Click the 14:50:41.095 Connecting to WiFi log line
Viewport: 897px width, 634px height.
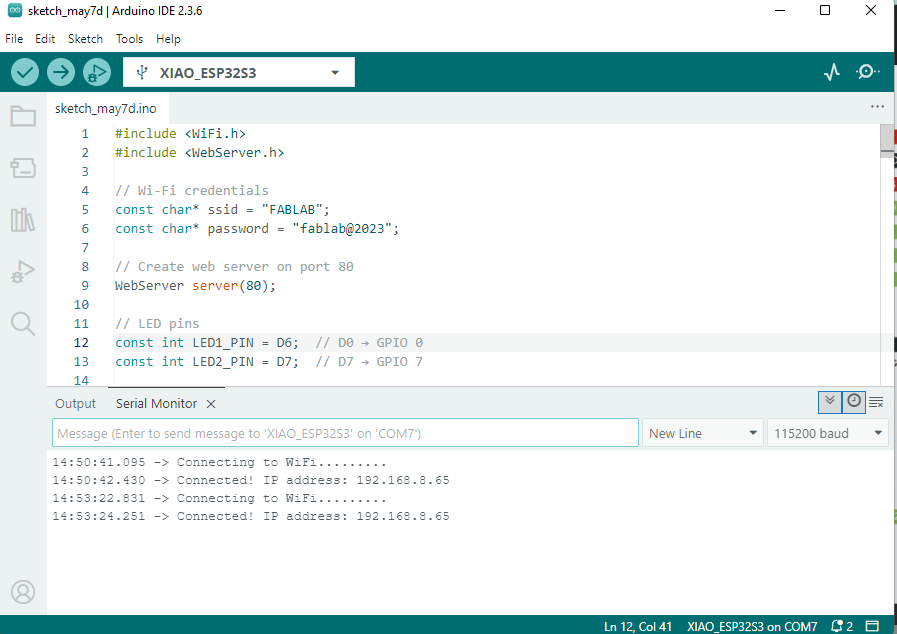point(220,462)
